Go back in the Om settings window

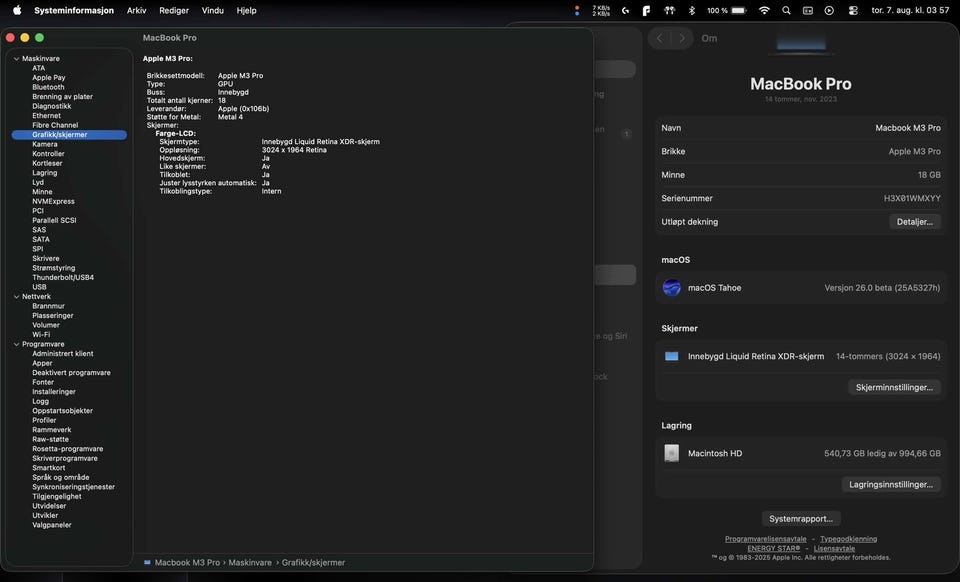[660, 38]
